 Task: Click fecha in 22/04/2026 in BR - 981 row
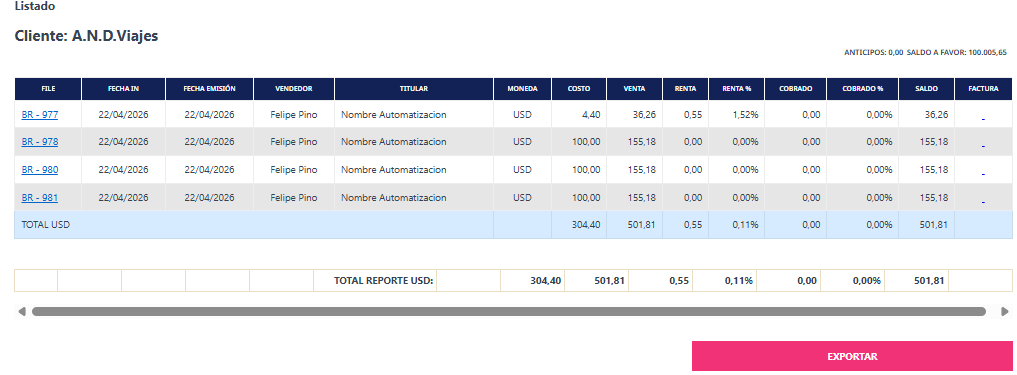click(123, 198)
